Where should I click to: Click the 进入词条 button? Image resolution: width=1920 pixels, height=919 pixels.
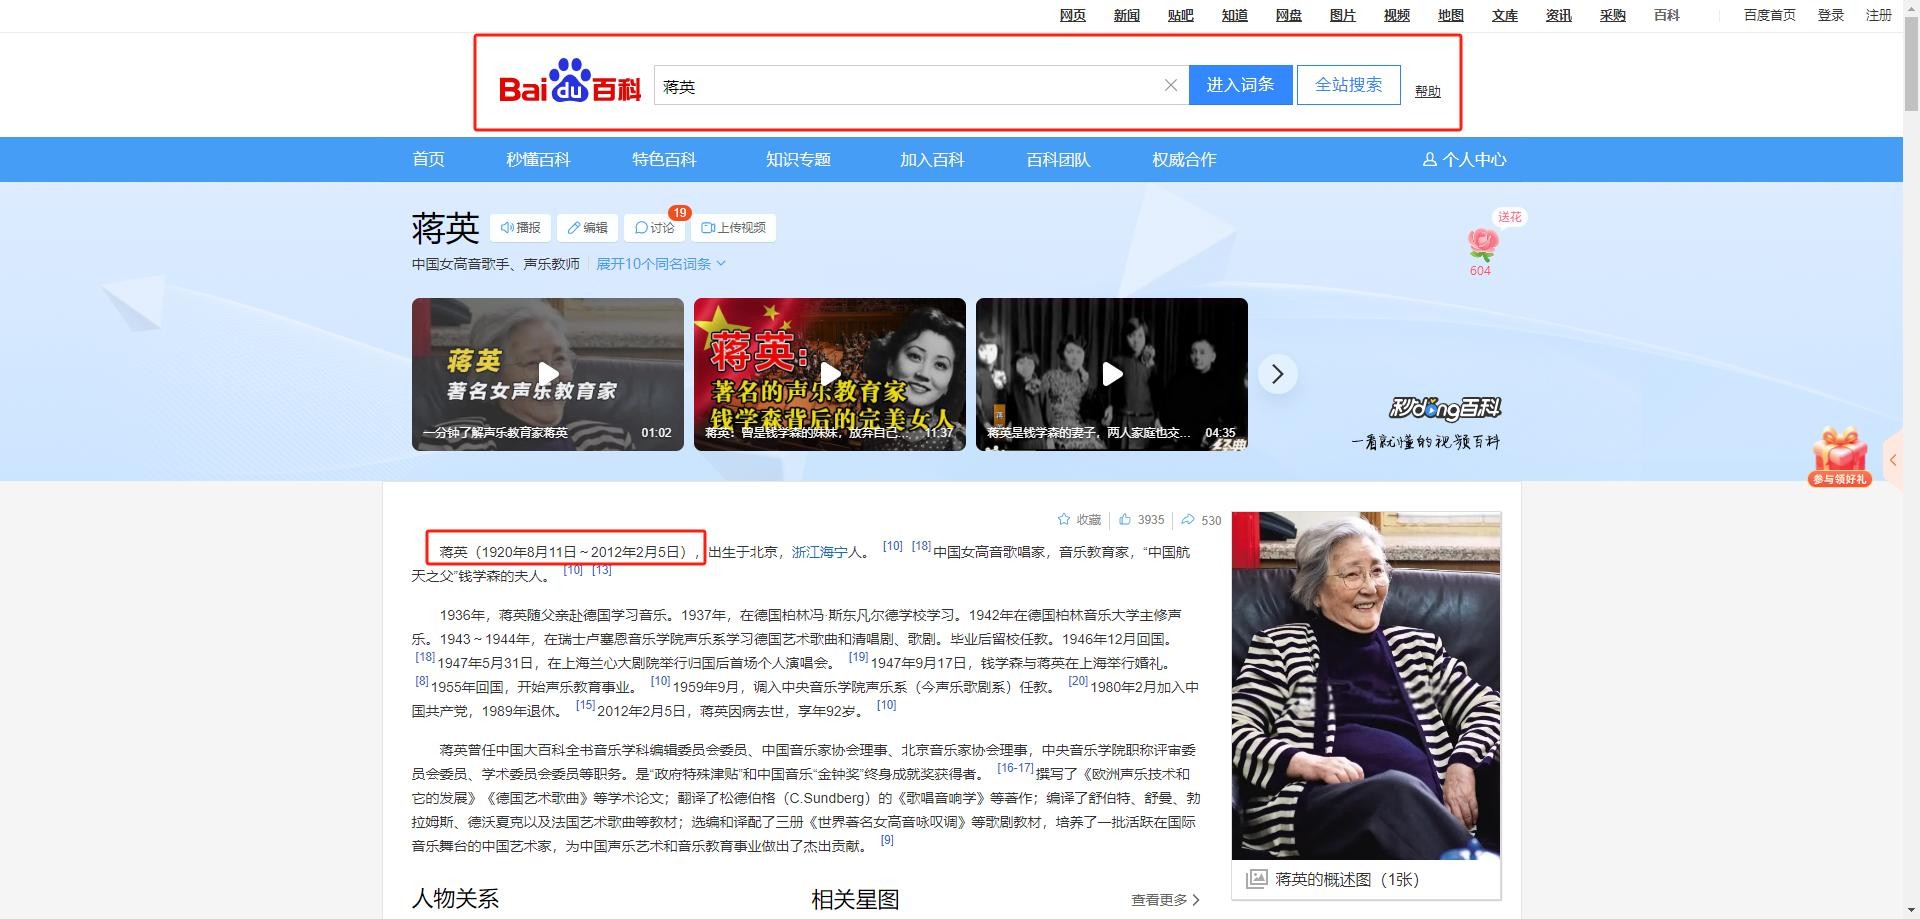point(1240,85)
